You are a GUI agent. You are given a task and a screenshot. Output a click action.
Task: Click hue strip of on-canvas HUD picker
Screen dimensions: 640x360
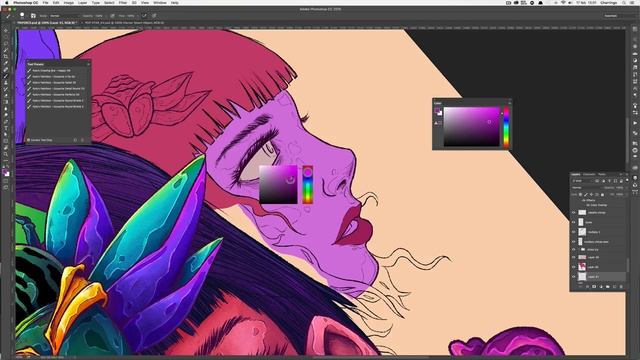pos(308,184)
